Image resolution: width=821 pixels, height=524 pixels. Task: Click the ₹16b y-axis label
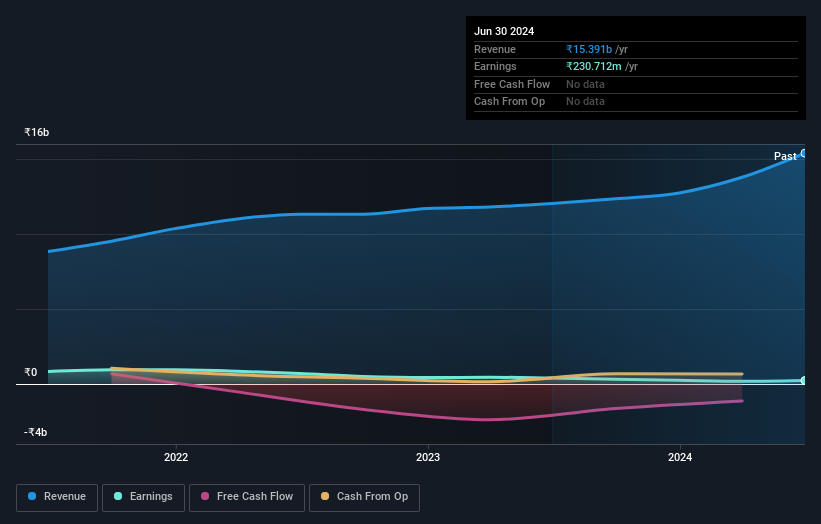coord(37,132)
